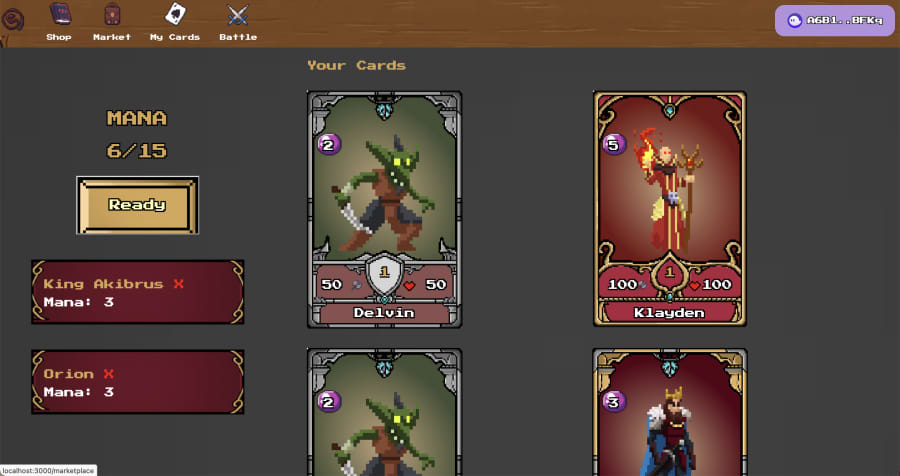Screen dimensions: 900x476
Task: Remove Orion with the red X
Action: [x=108, y=374]
